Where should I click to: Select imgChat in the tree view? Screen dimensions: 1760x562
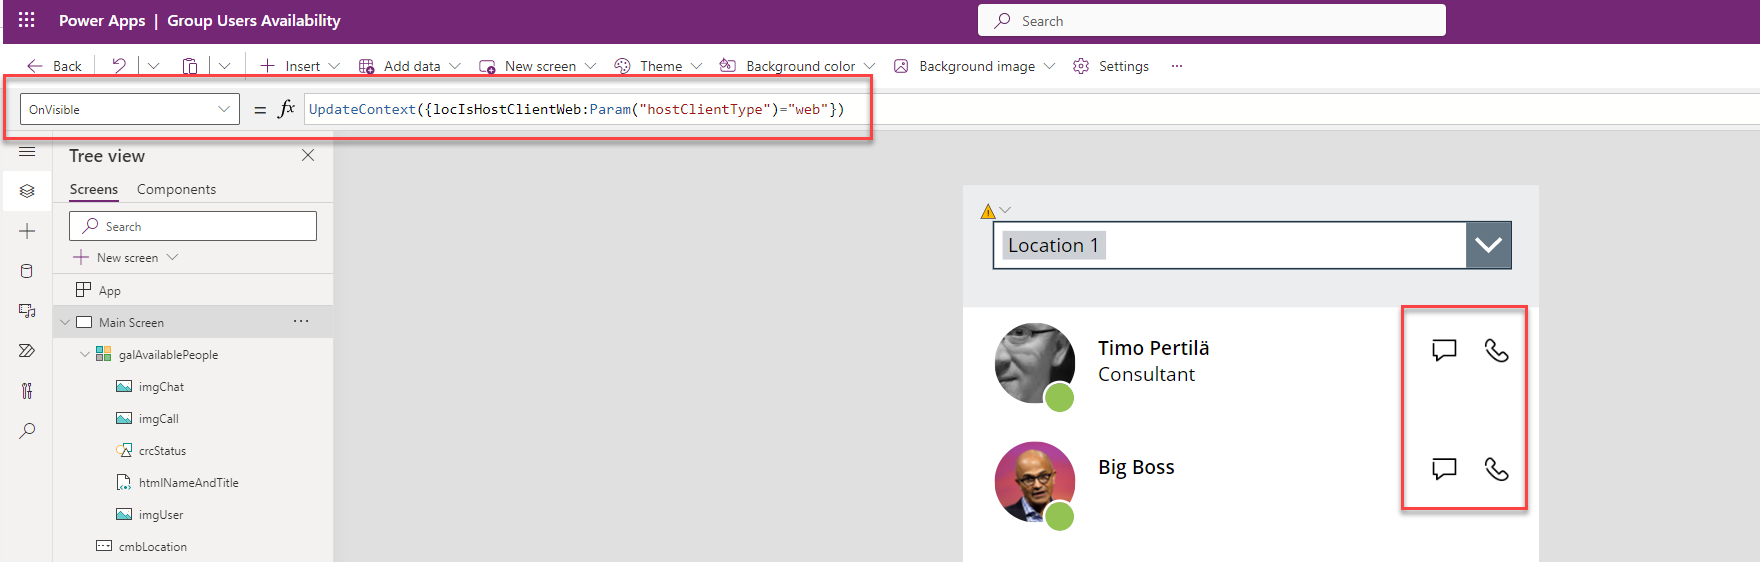161,387
